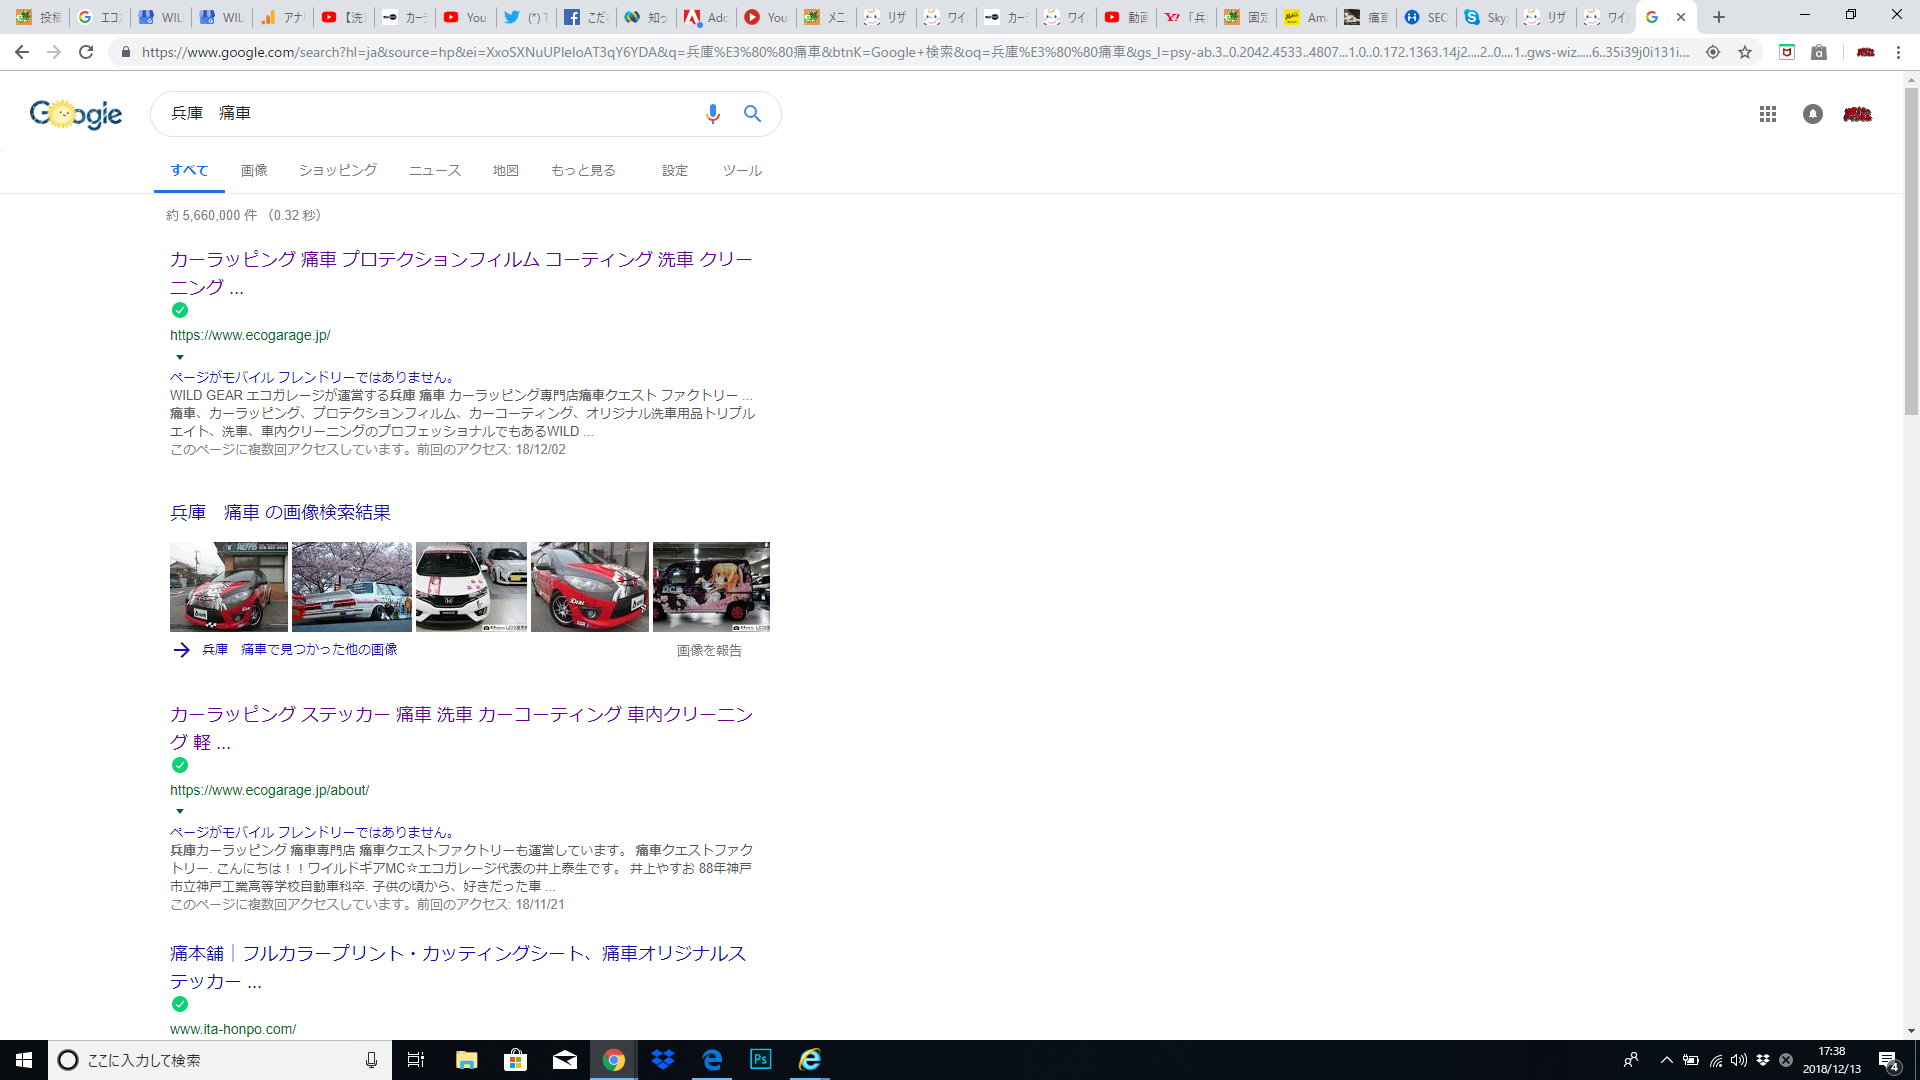Open カーラッピング ステッカー 痛車 result title
Screen dimensions: 1920x1080
point(461,728)
